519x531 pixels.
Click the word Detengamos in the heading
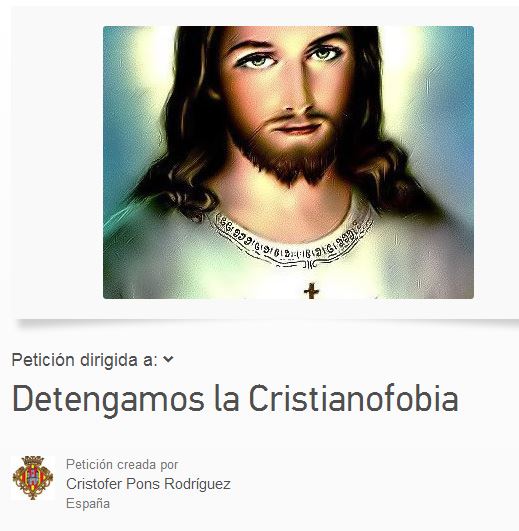(108, 400)
